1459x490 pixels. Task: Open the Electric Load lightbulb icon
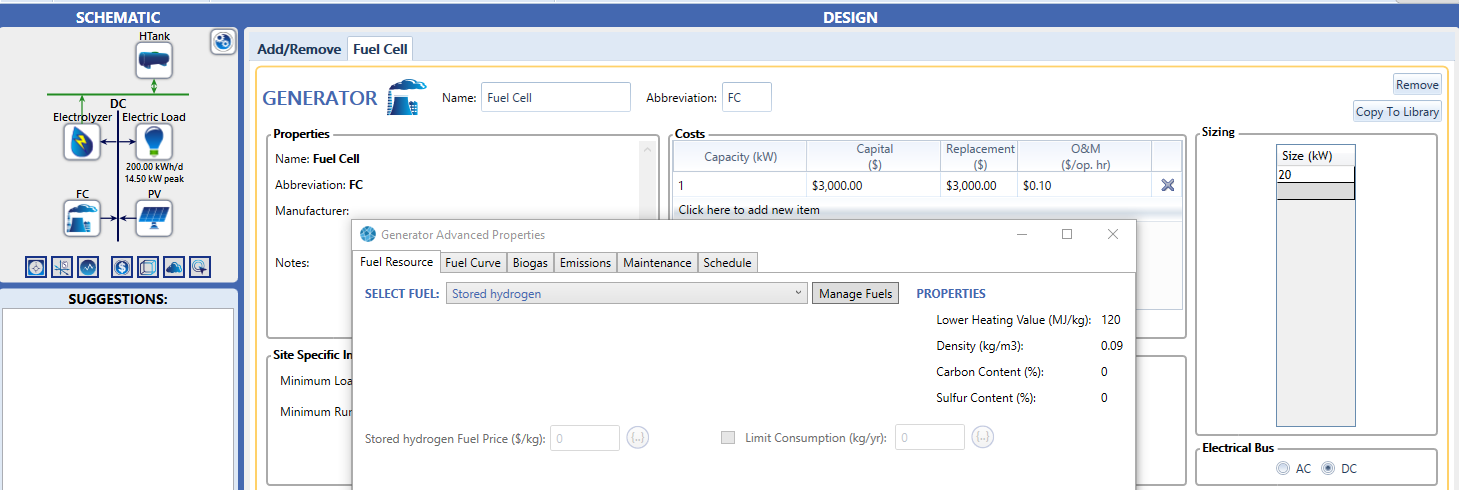click(x=153, y=141)
